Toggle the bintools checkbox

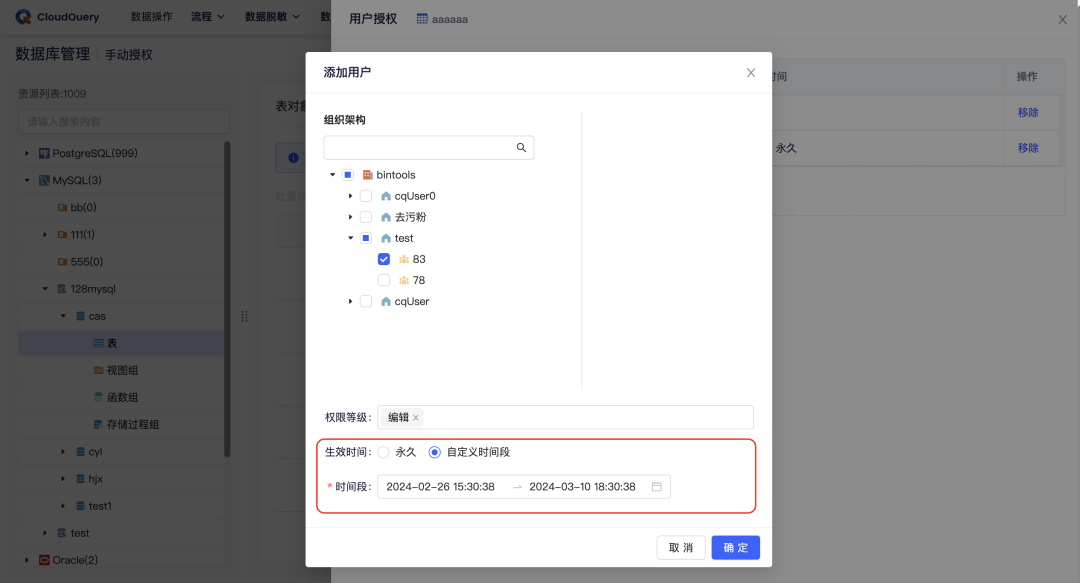coord(348,175)
